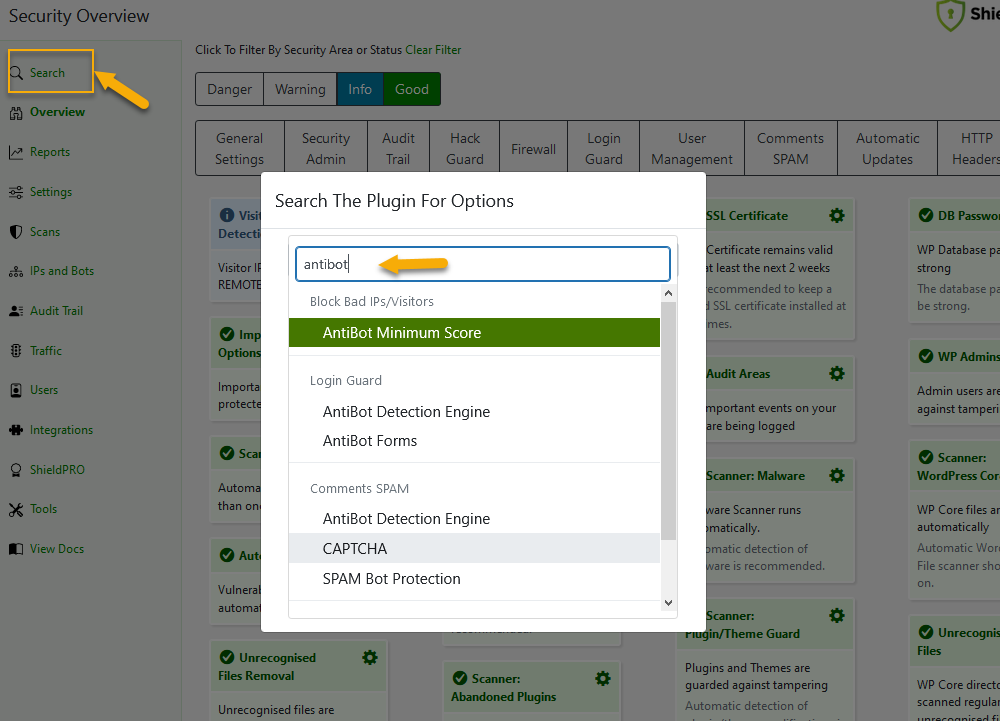Open Reports from the sidebar
Viewport: 1000px width, 721px height.
(50, 152)
